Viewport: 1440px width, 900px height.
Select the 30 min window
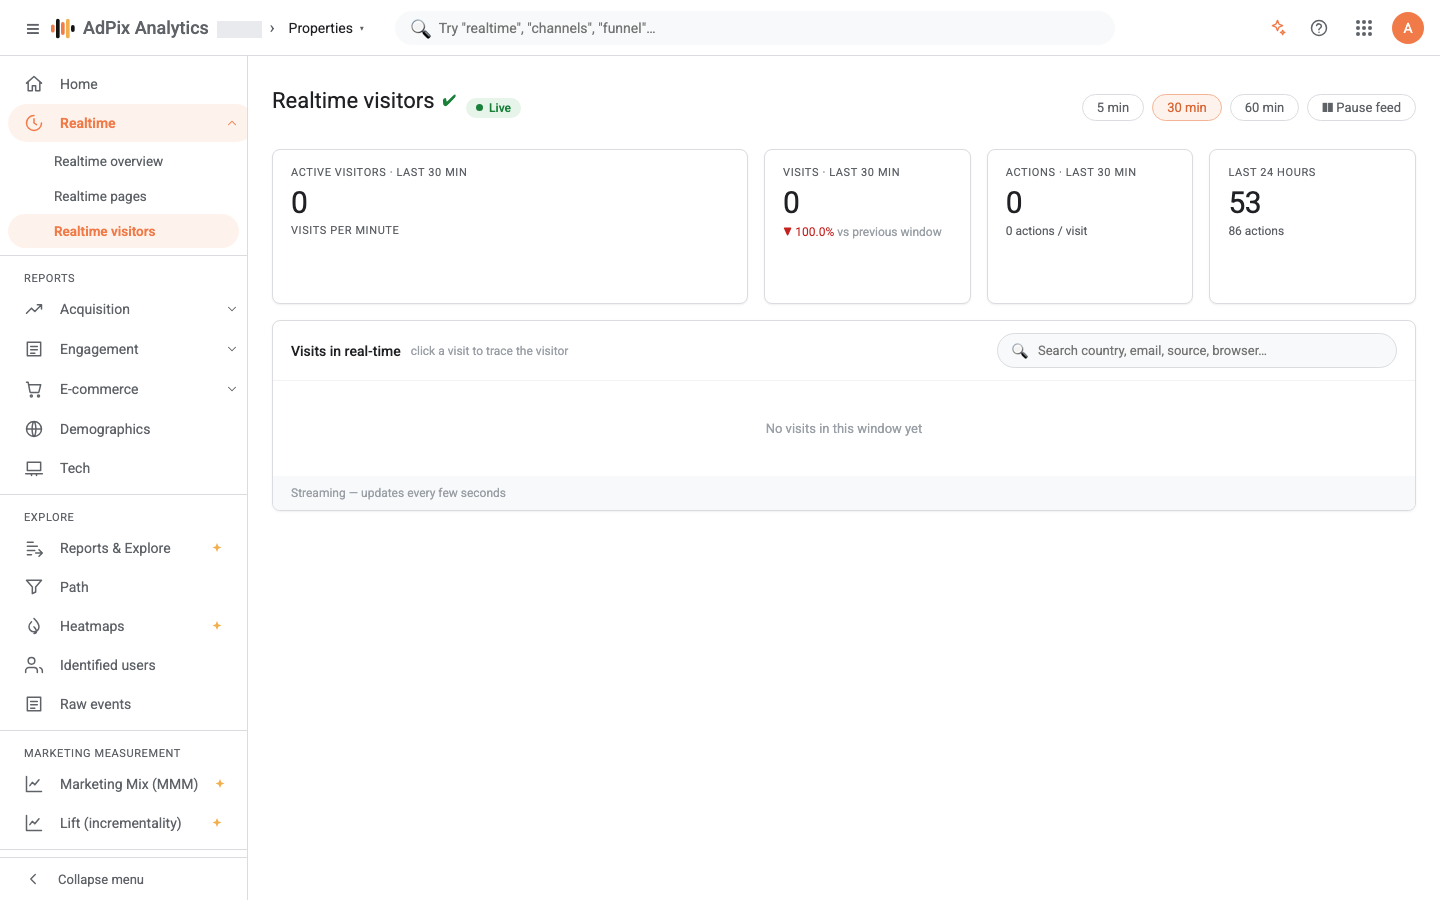pos(1187,107)
